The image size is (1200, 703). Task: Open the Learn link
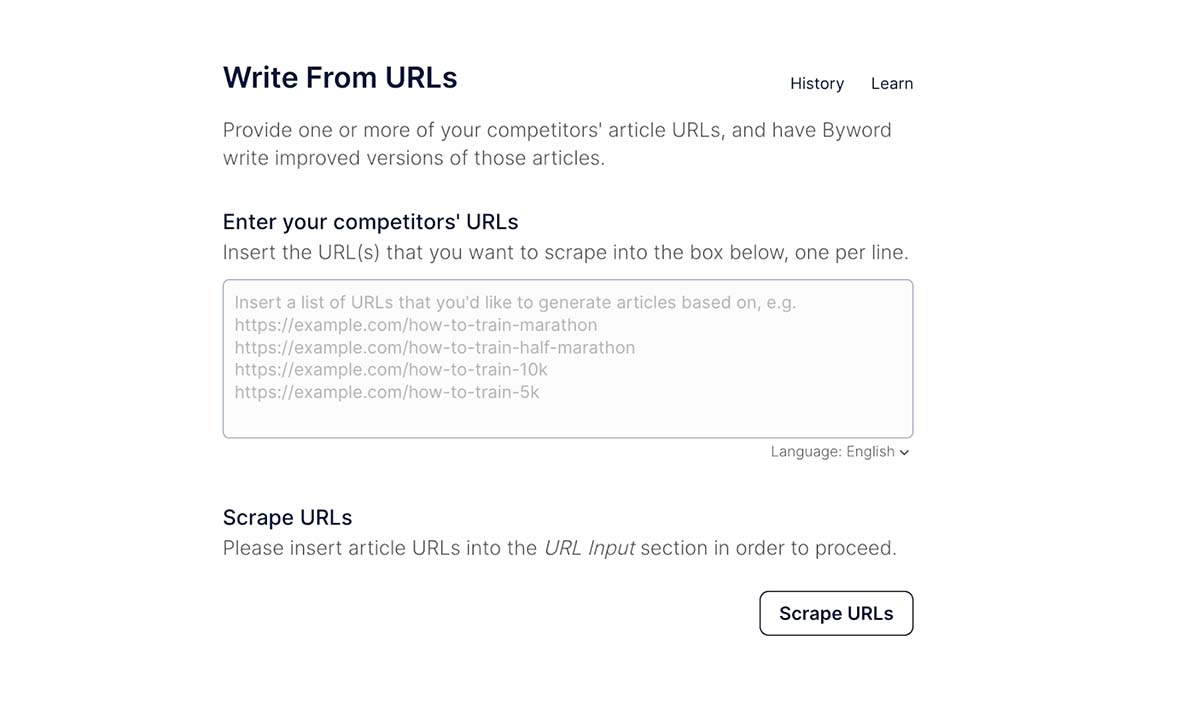click(891, 84)
